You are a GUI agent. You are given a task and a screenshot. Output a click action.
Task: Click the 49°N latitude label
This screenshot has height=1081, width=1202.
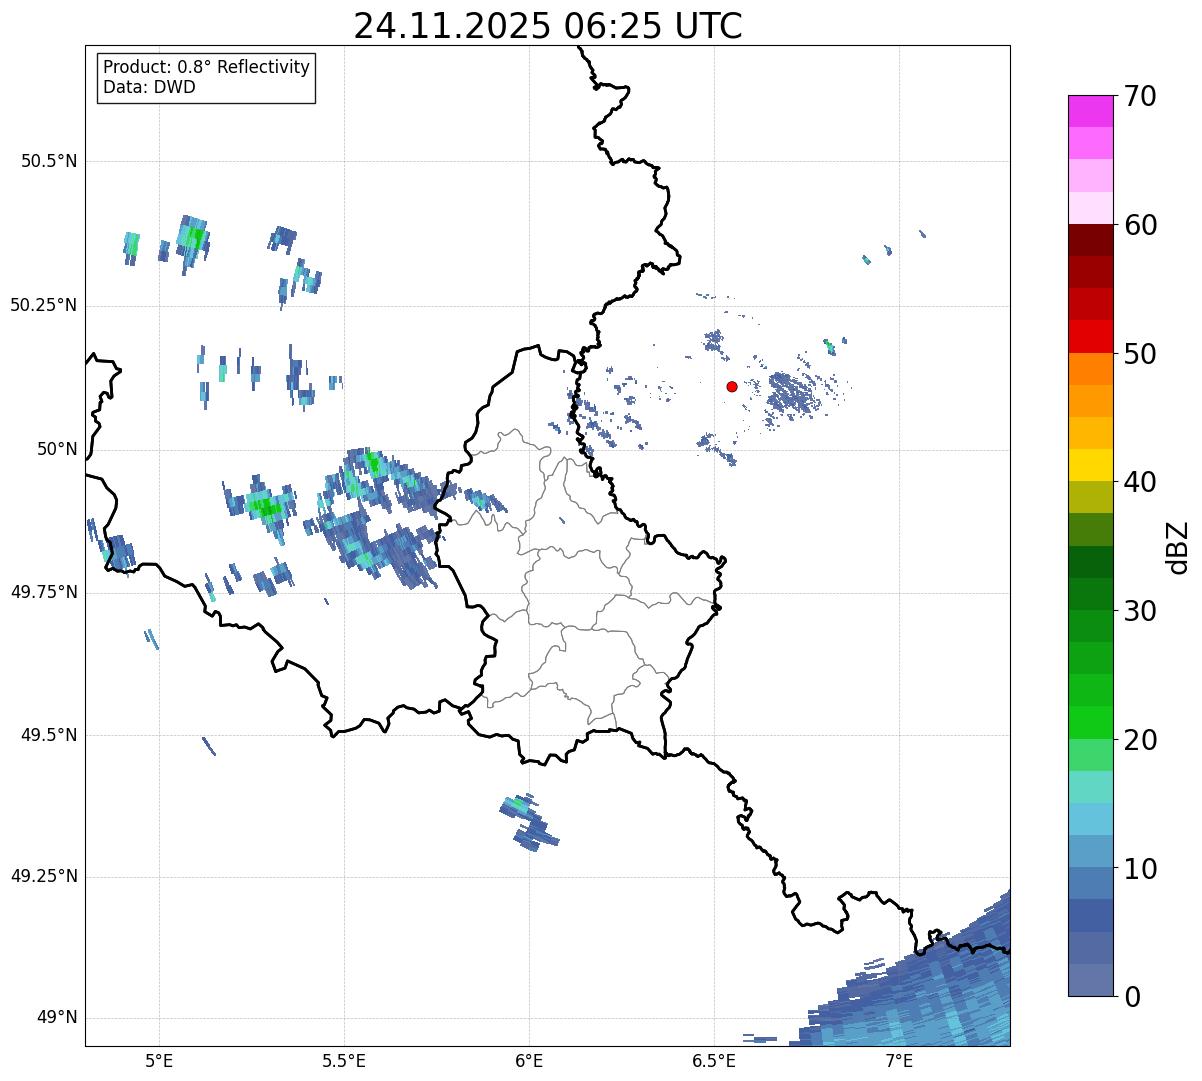tap(58, 1017)
